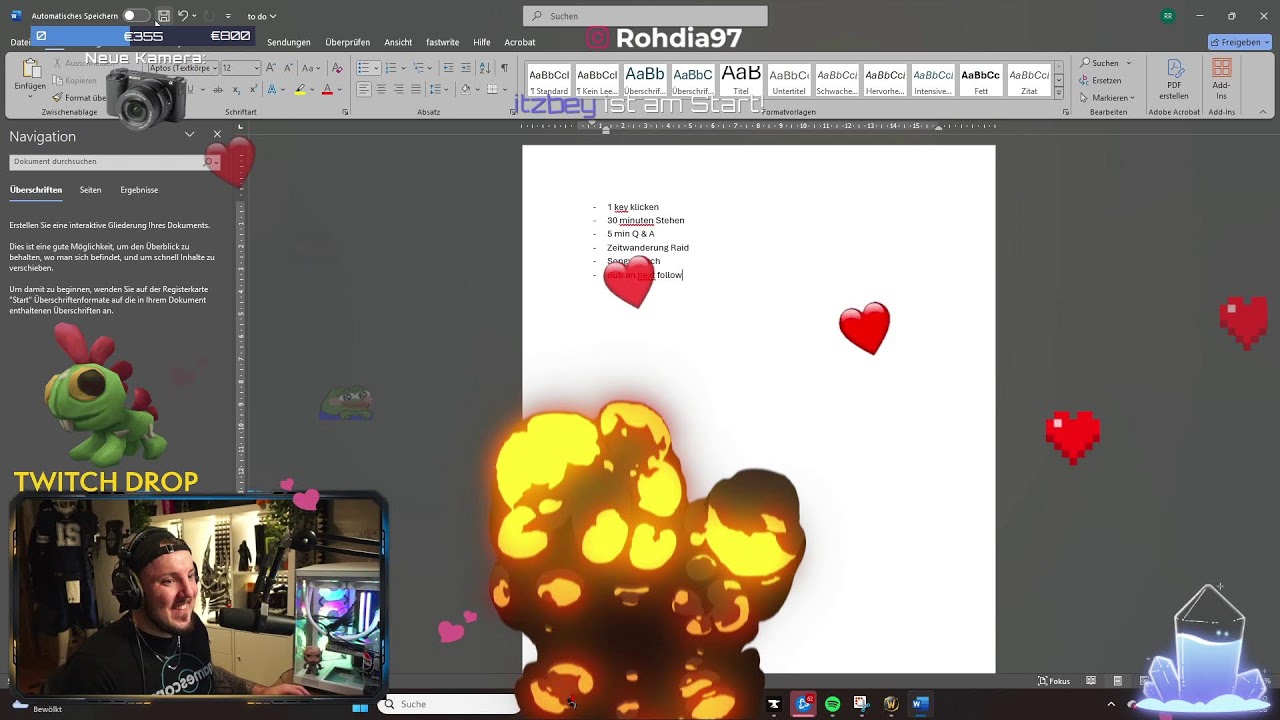The height and width of the screenshot is (720, 1280).
Task: Align text left icon
Action: (364, 90)
